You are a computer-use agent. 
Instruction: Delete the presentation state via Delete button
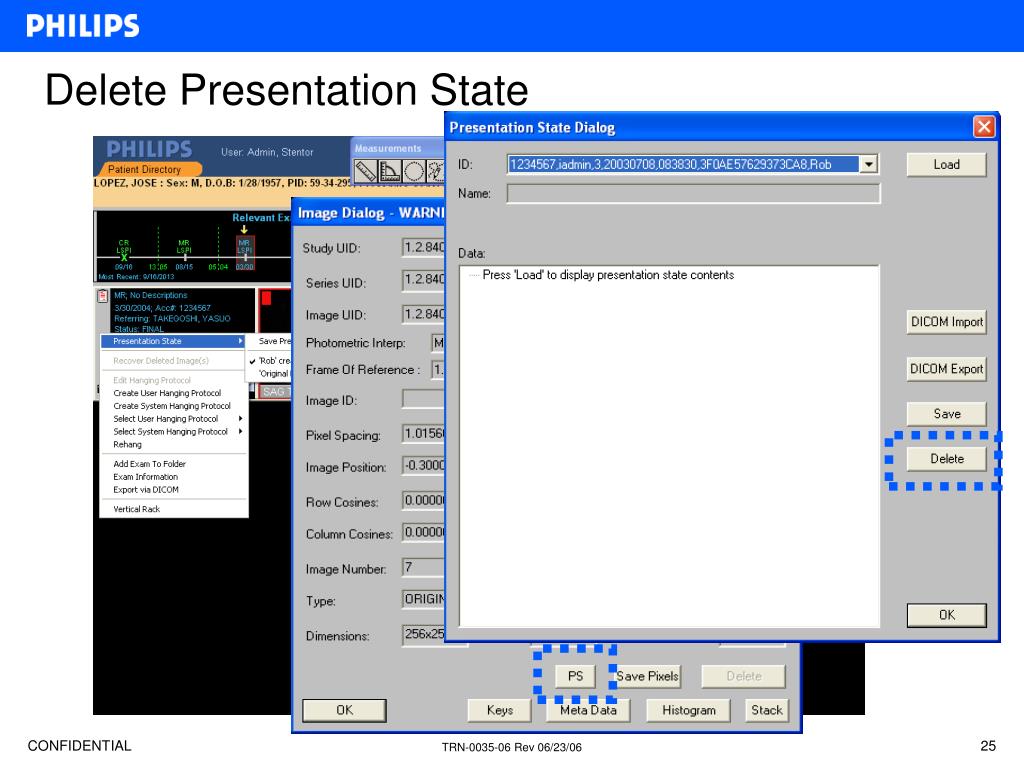[946, 459]
